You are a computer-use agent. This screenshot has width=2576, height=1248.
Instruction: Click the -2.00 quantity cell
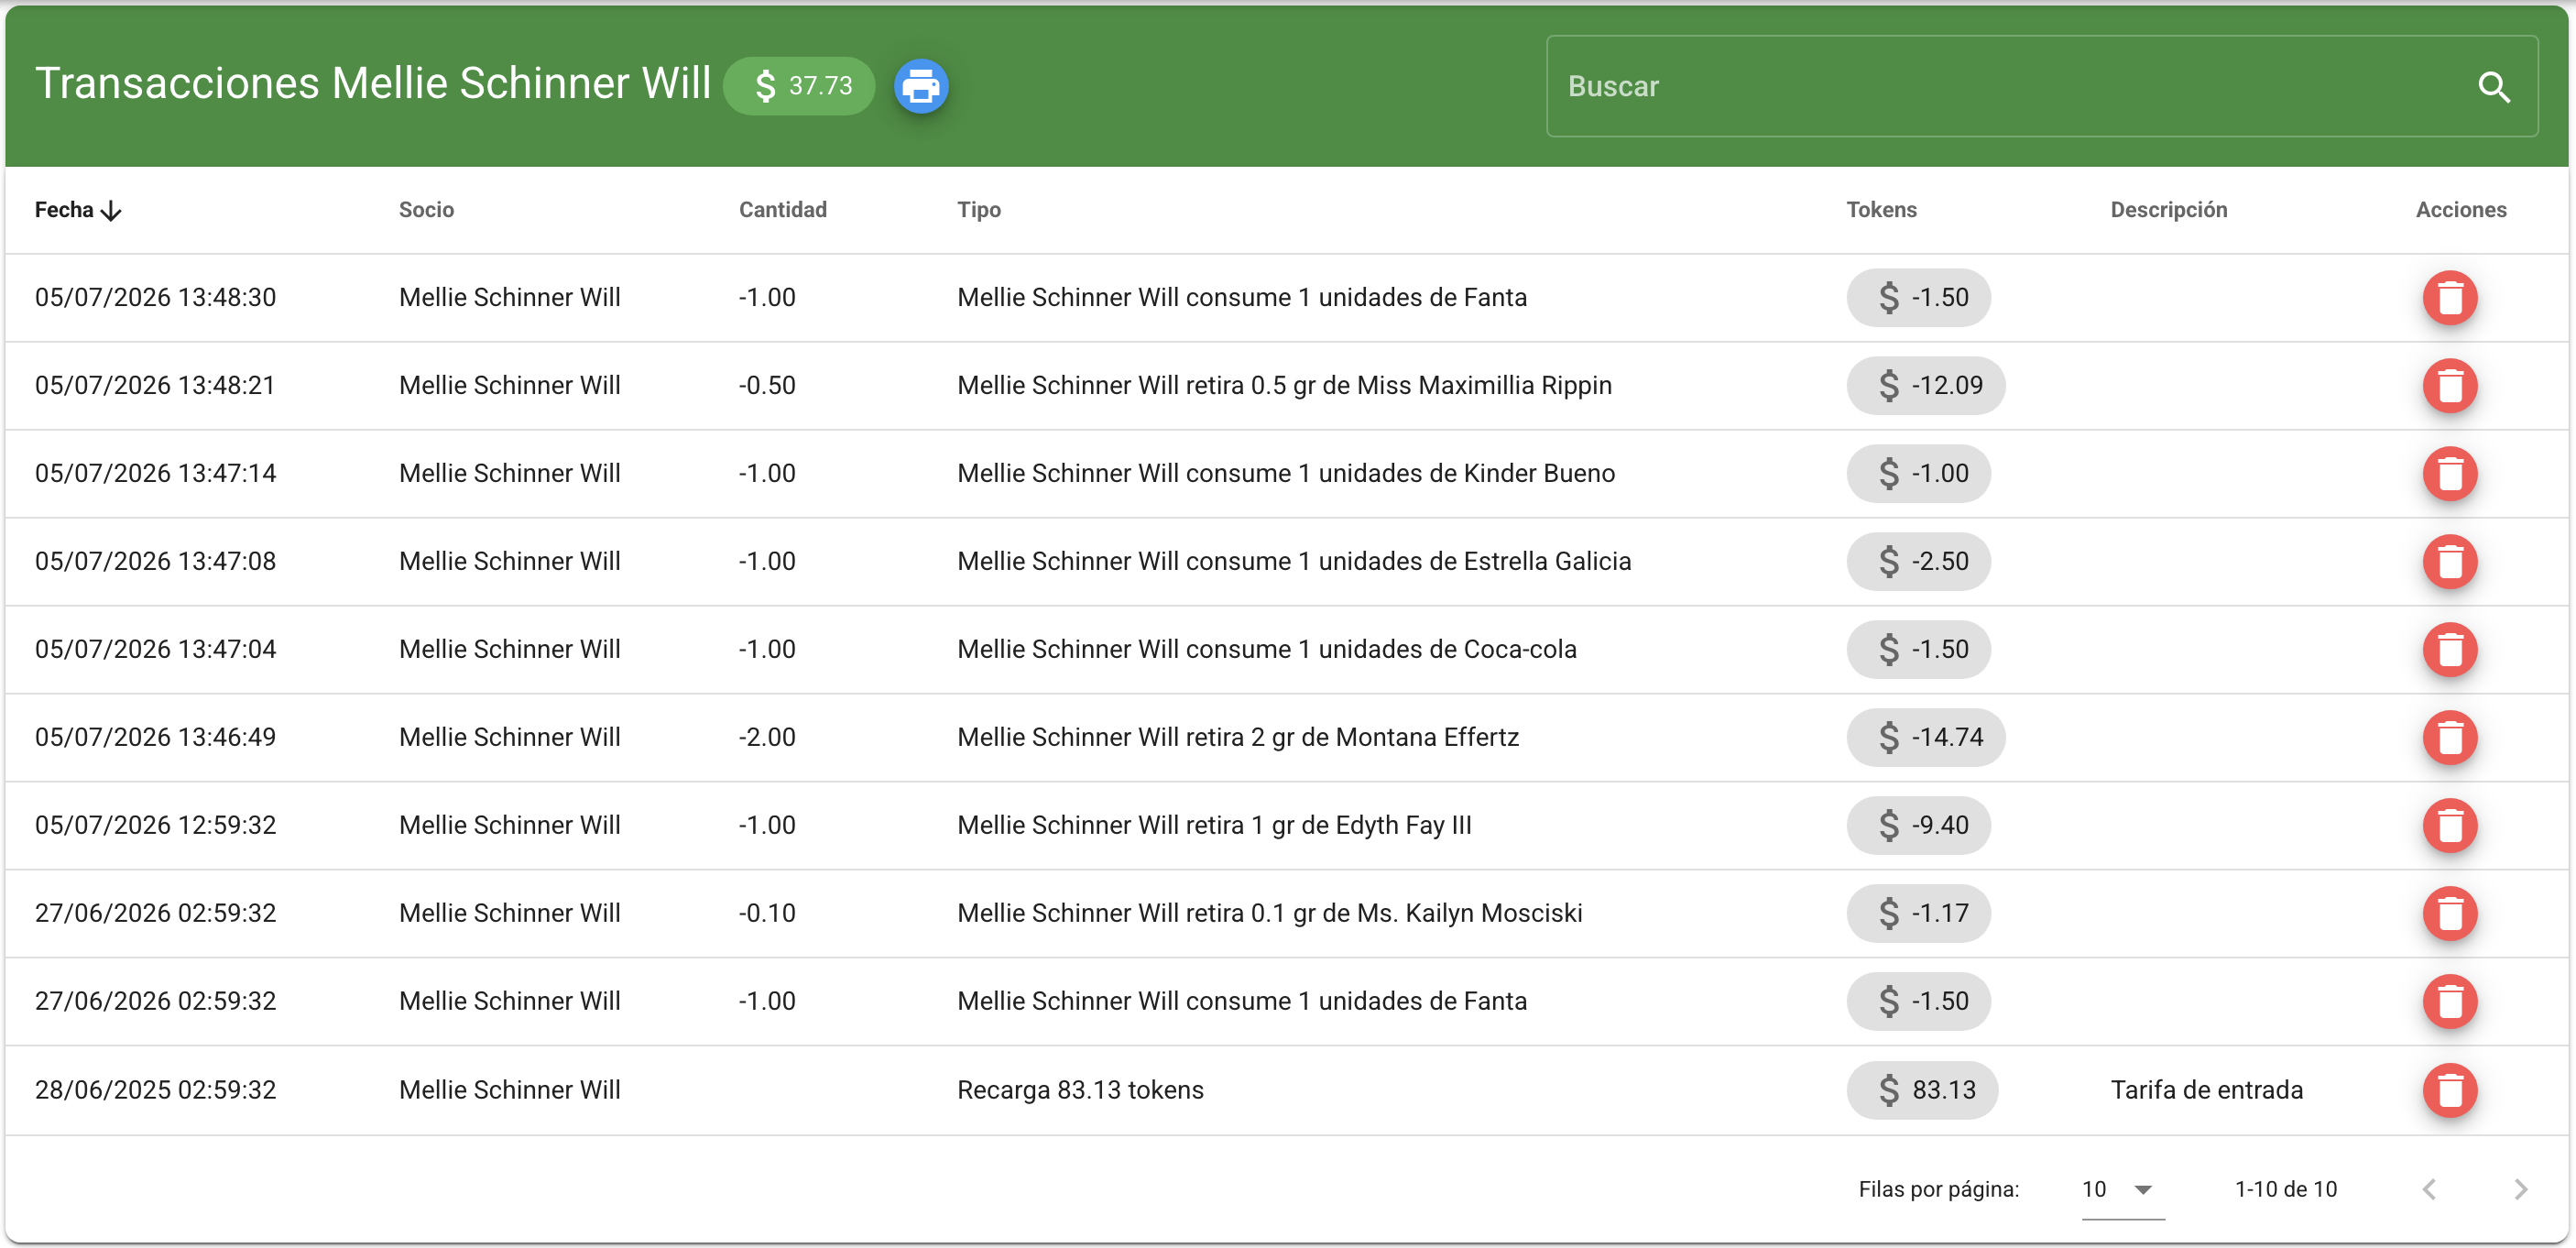click(x=767, y=738)
